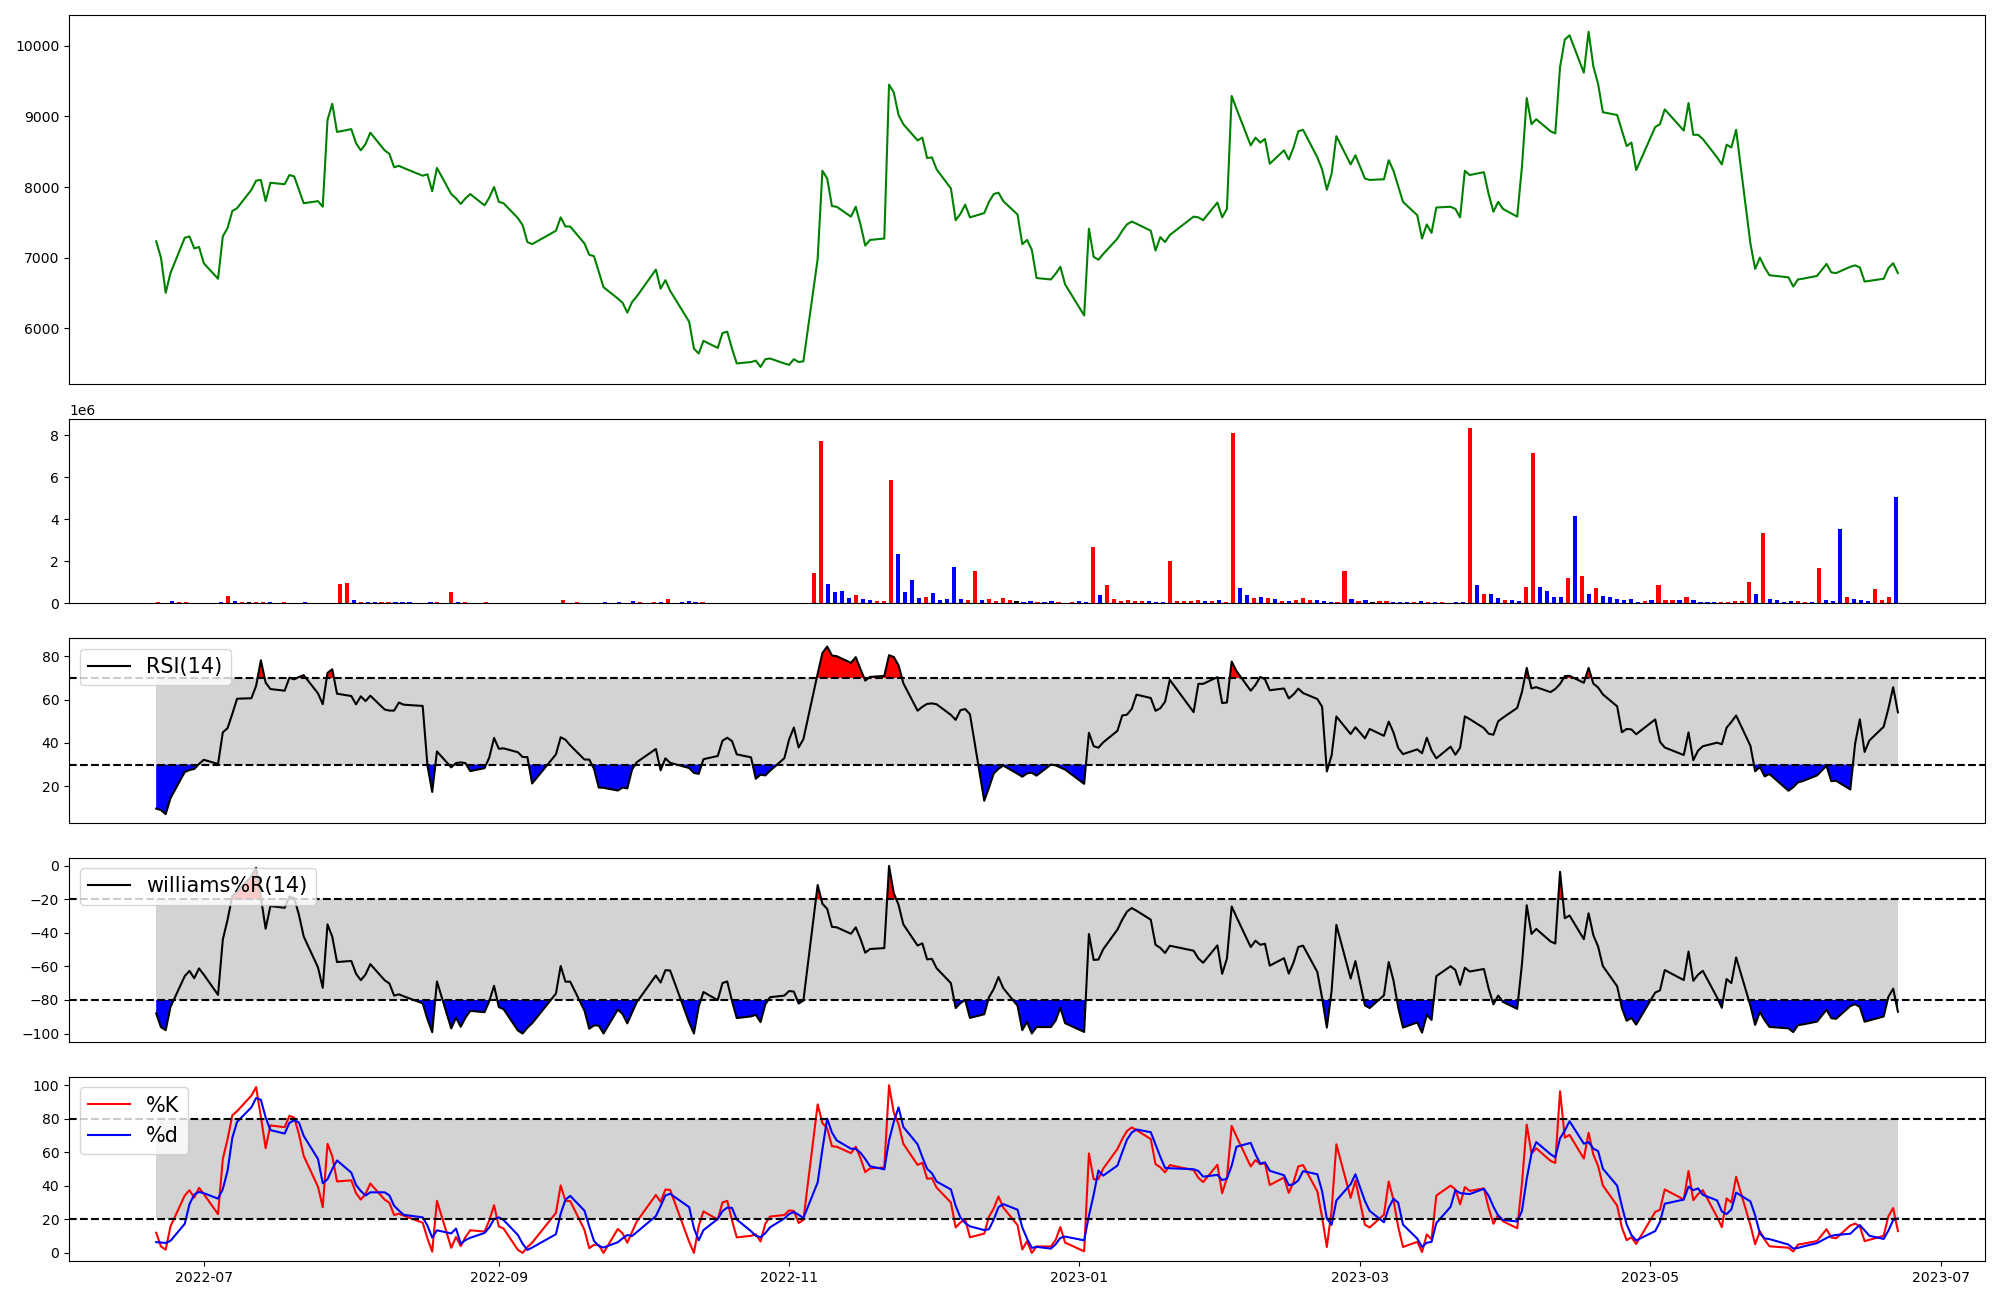Viewport: 2000px width, 1300px height.
Task: Click the %K legend entry
Action: coord(162,1105)
